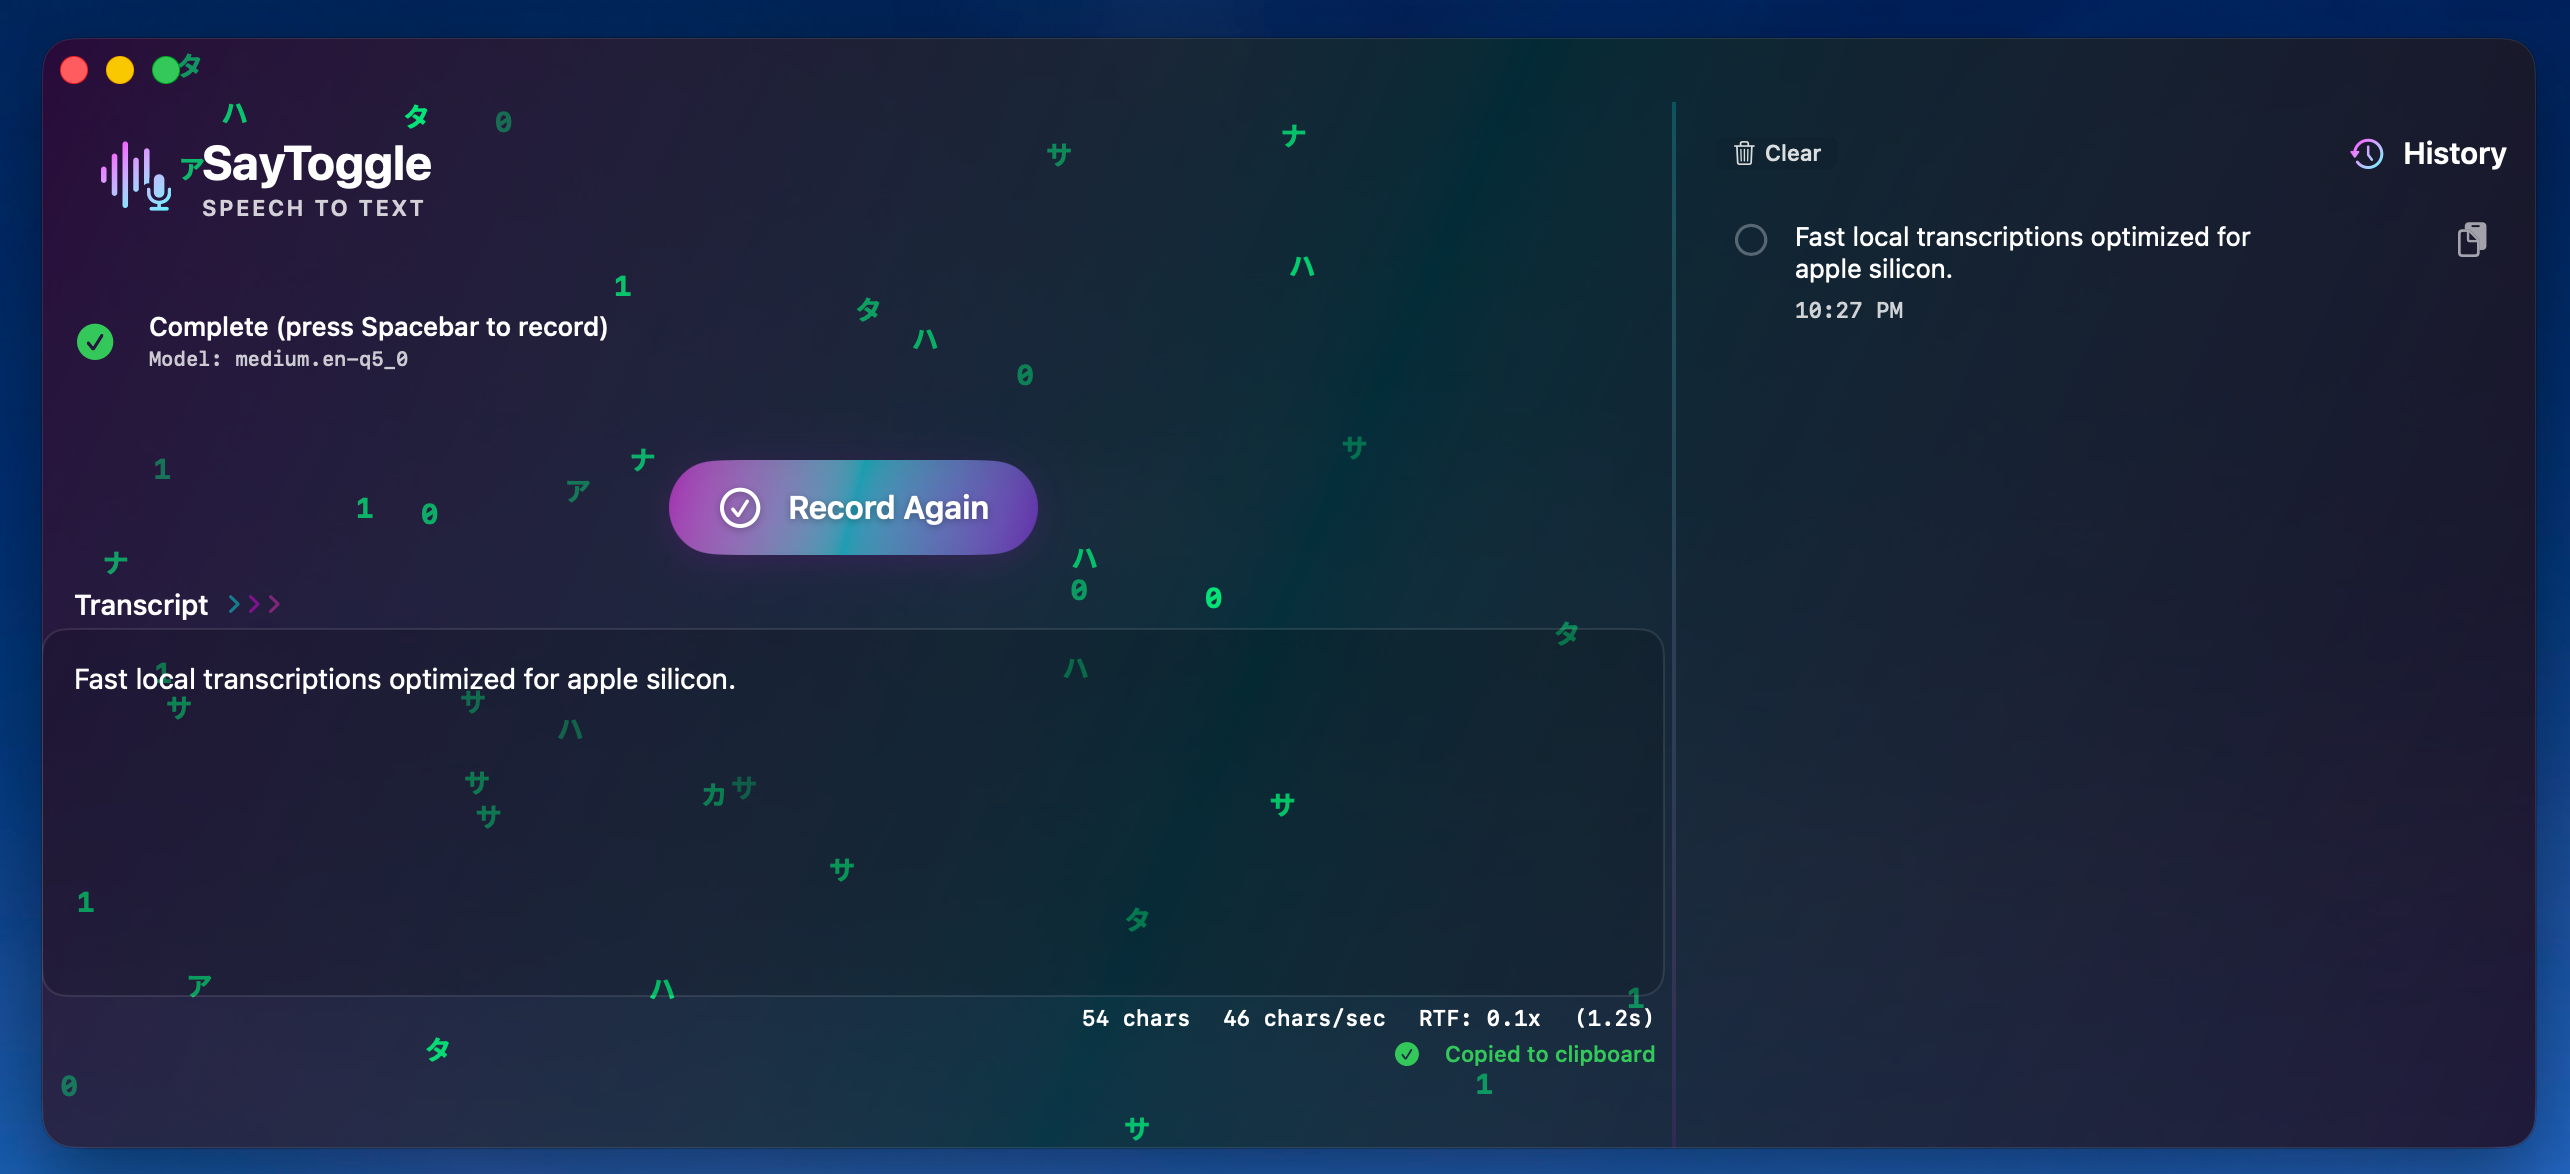The image size is (2570, 1174).
Task: Click the copy icon for the history entry
Action: pyautogui.click(x=2470, y=240)
